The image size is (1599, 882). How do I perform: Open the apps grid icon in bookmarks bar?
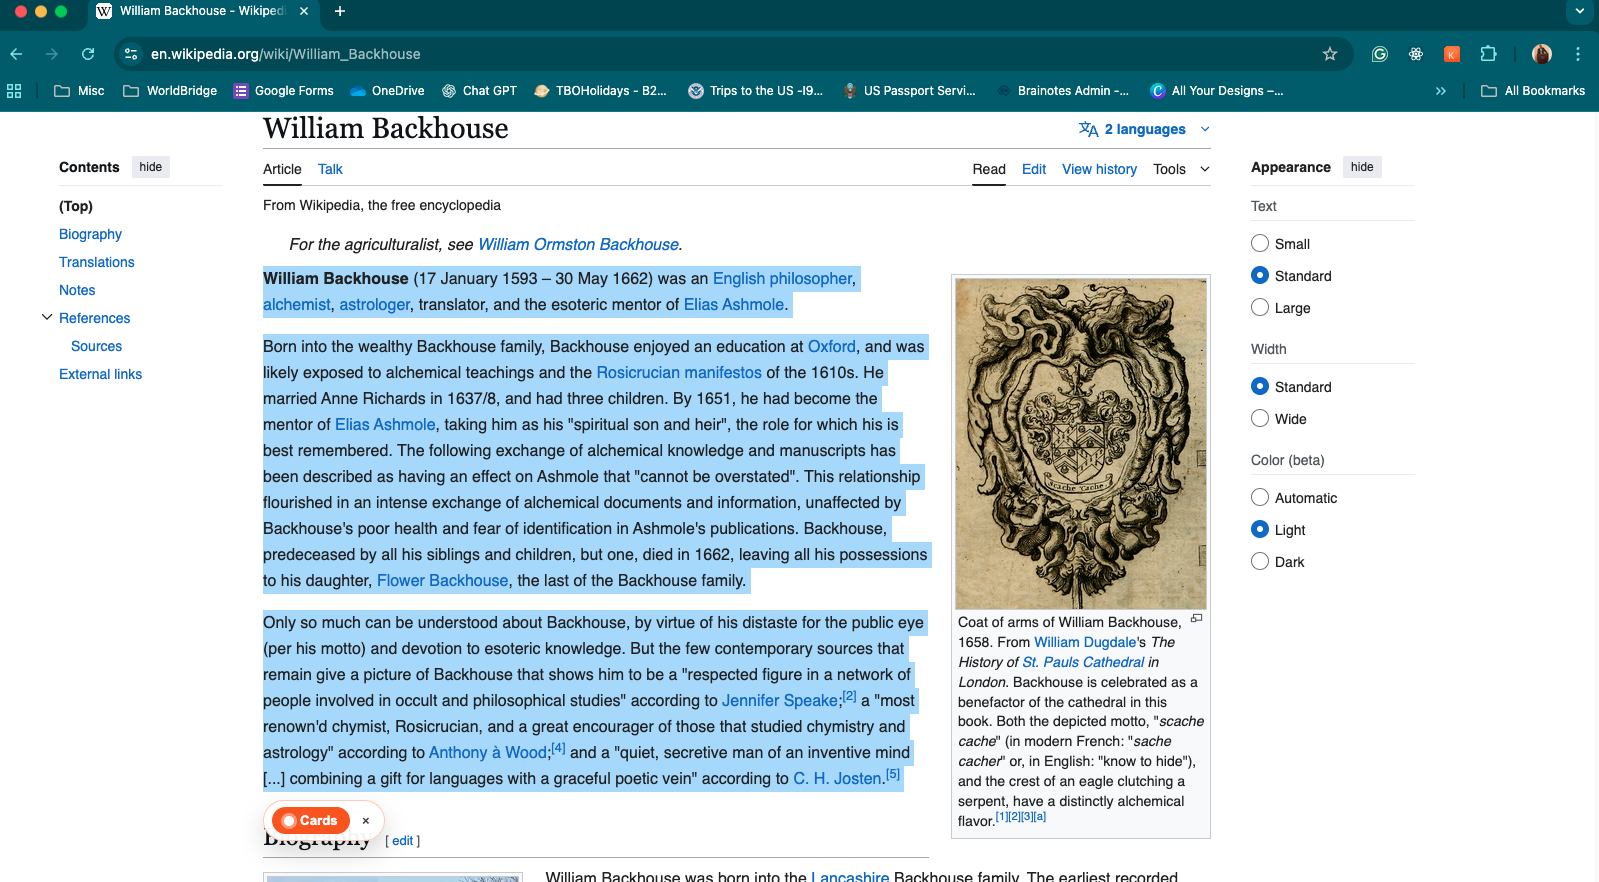coord(14,91)
